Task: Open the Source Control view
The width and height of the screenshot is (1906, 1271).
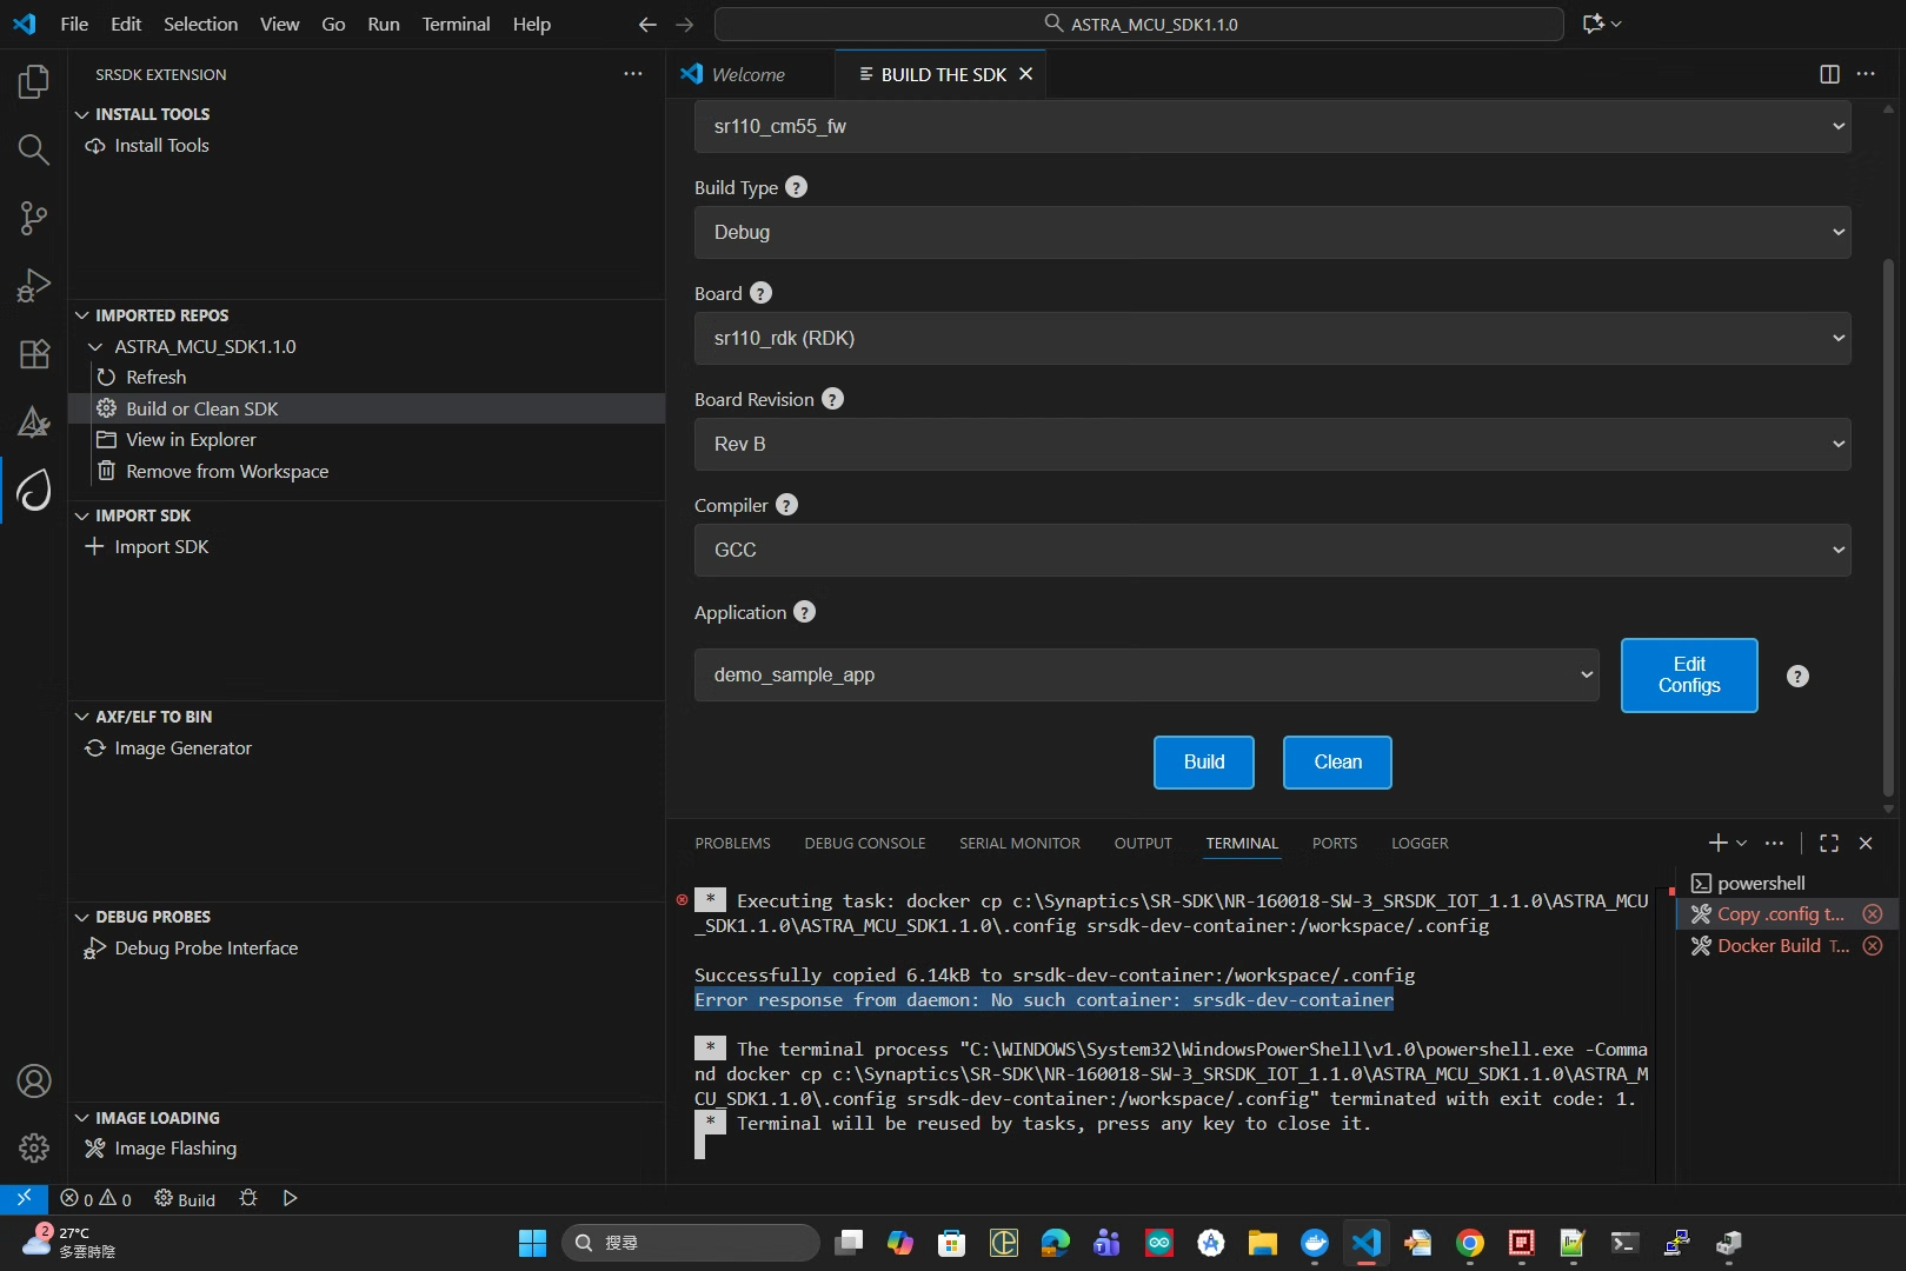Action: (33, 218)
